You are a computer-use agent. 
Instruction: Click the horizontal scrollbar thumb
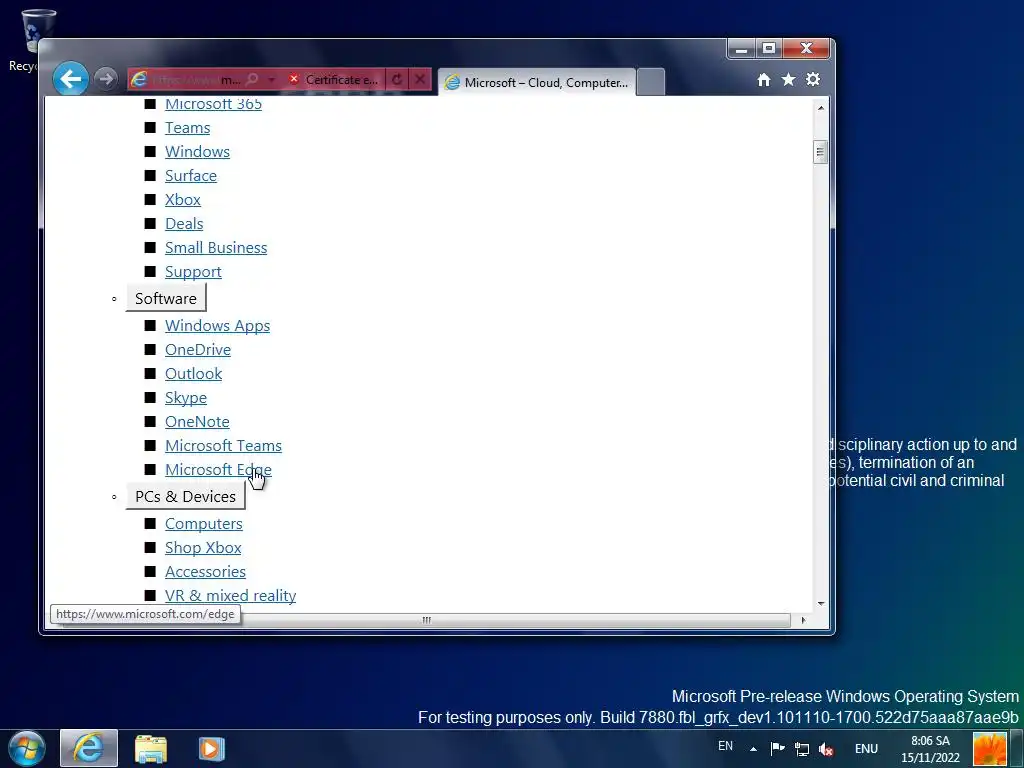(426, 620)
